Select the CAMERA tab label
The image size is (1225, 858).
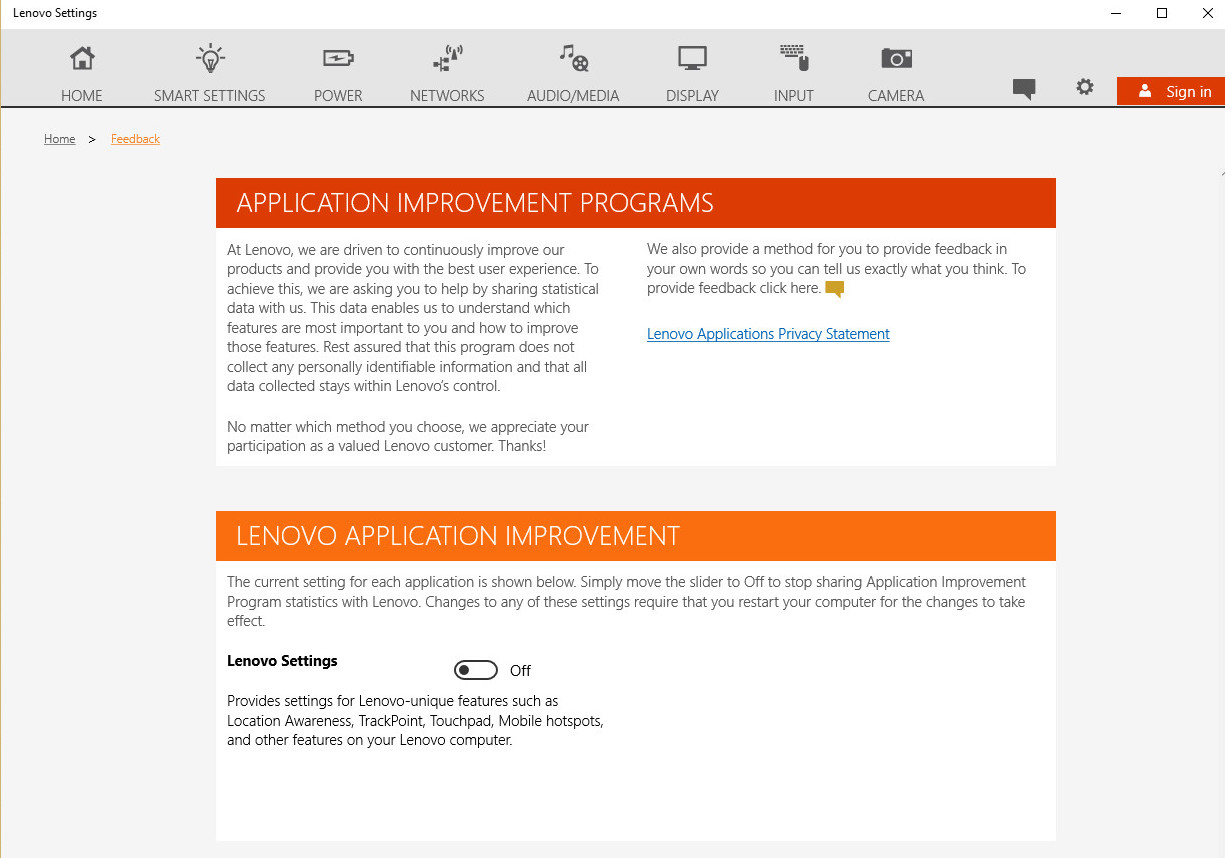point(896,96)
